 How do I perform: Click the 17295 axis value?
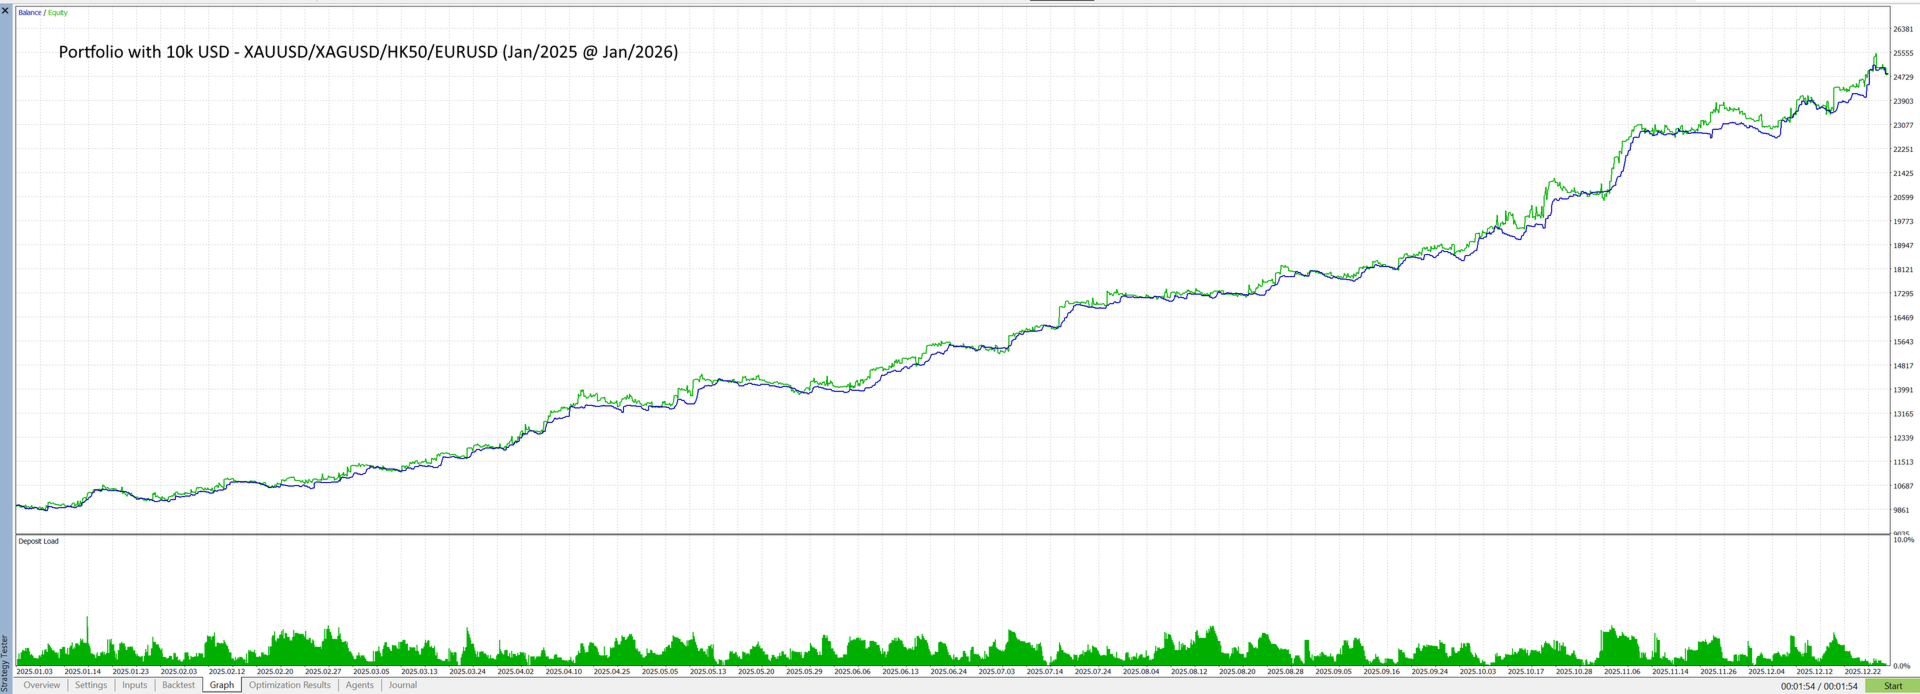tap(1903, 294)
